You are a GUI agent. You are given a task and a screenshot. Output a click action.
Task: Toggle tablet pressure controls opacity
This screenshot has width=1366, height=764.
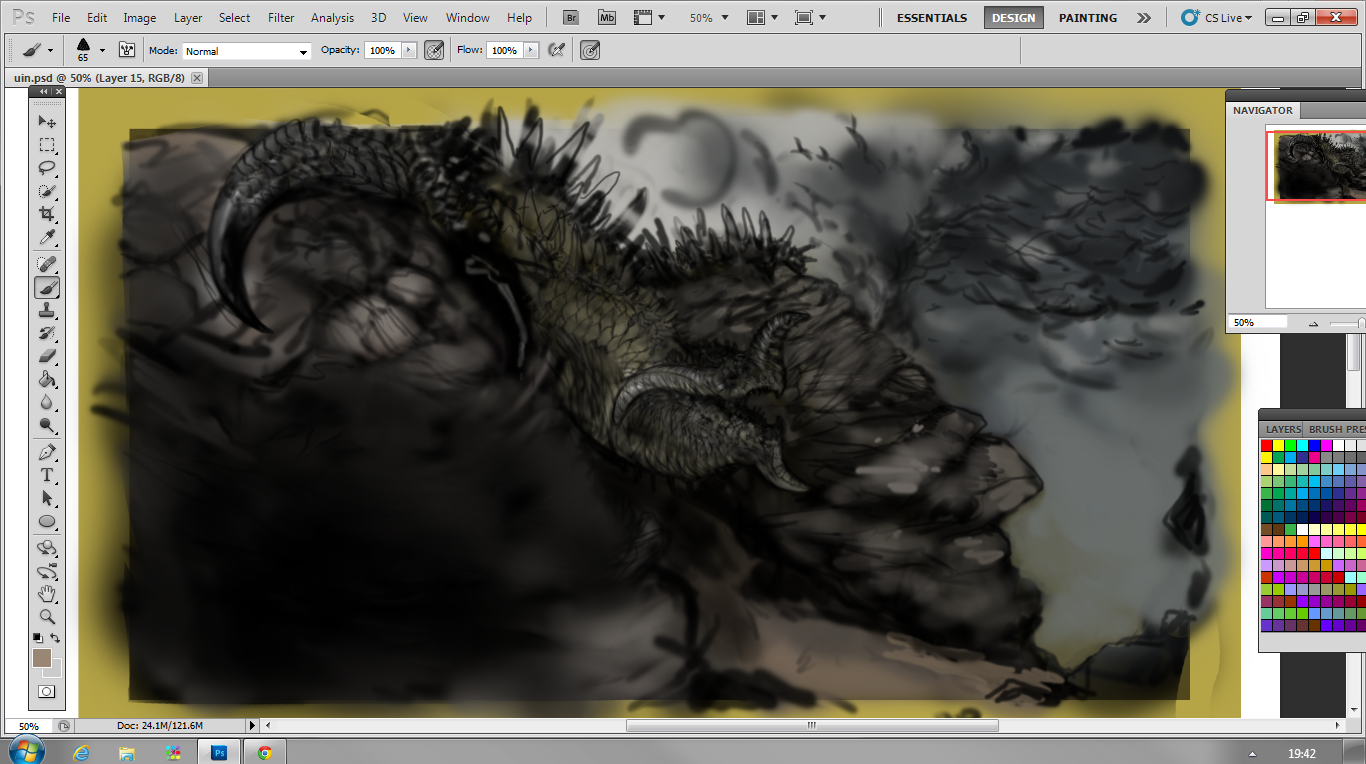point(434,50)
